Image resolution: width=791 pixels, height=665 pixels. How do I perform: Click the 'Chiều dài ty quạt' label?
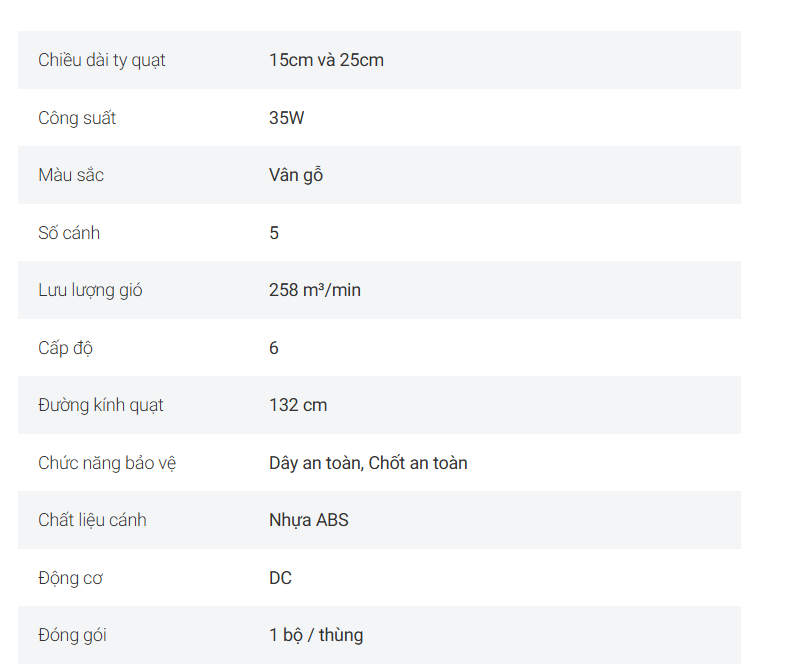pos(101,60)
